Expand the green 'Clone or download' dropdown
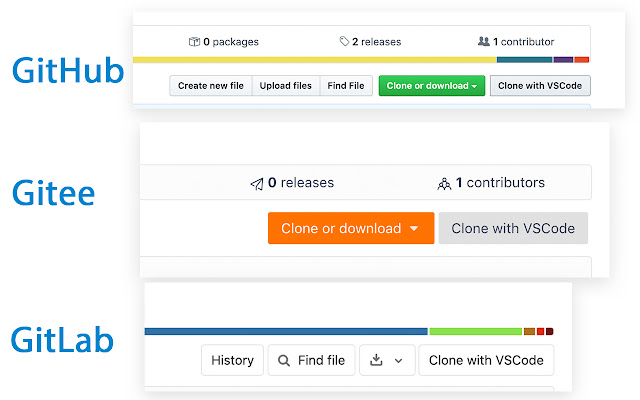This screenshot has height=400, width=640. click(x=432, y=86)
